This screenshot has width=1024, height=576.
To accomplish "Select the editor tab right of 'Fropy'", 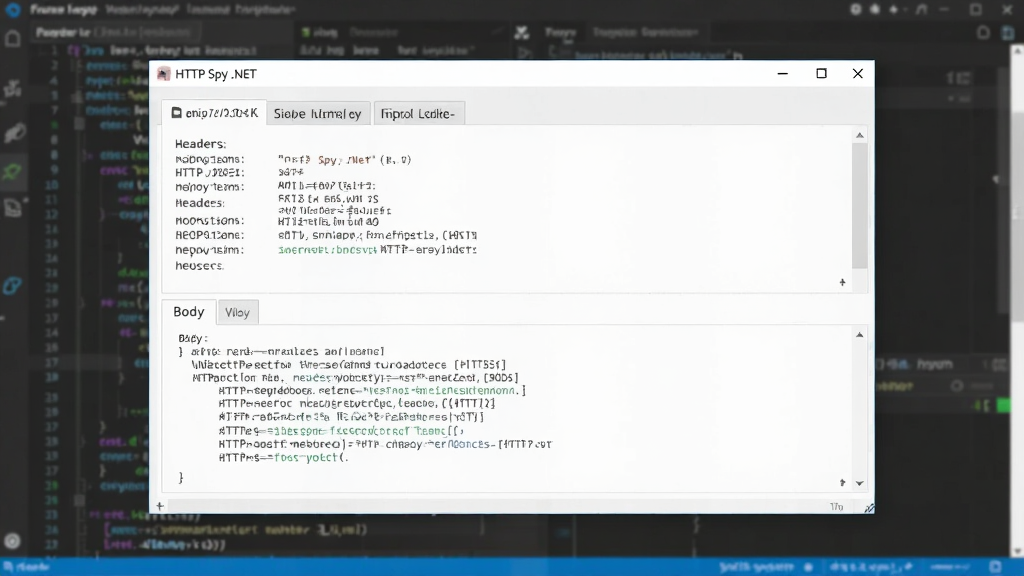I will point(645,32).
